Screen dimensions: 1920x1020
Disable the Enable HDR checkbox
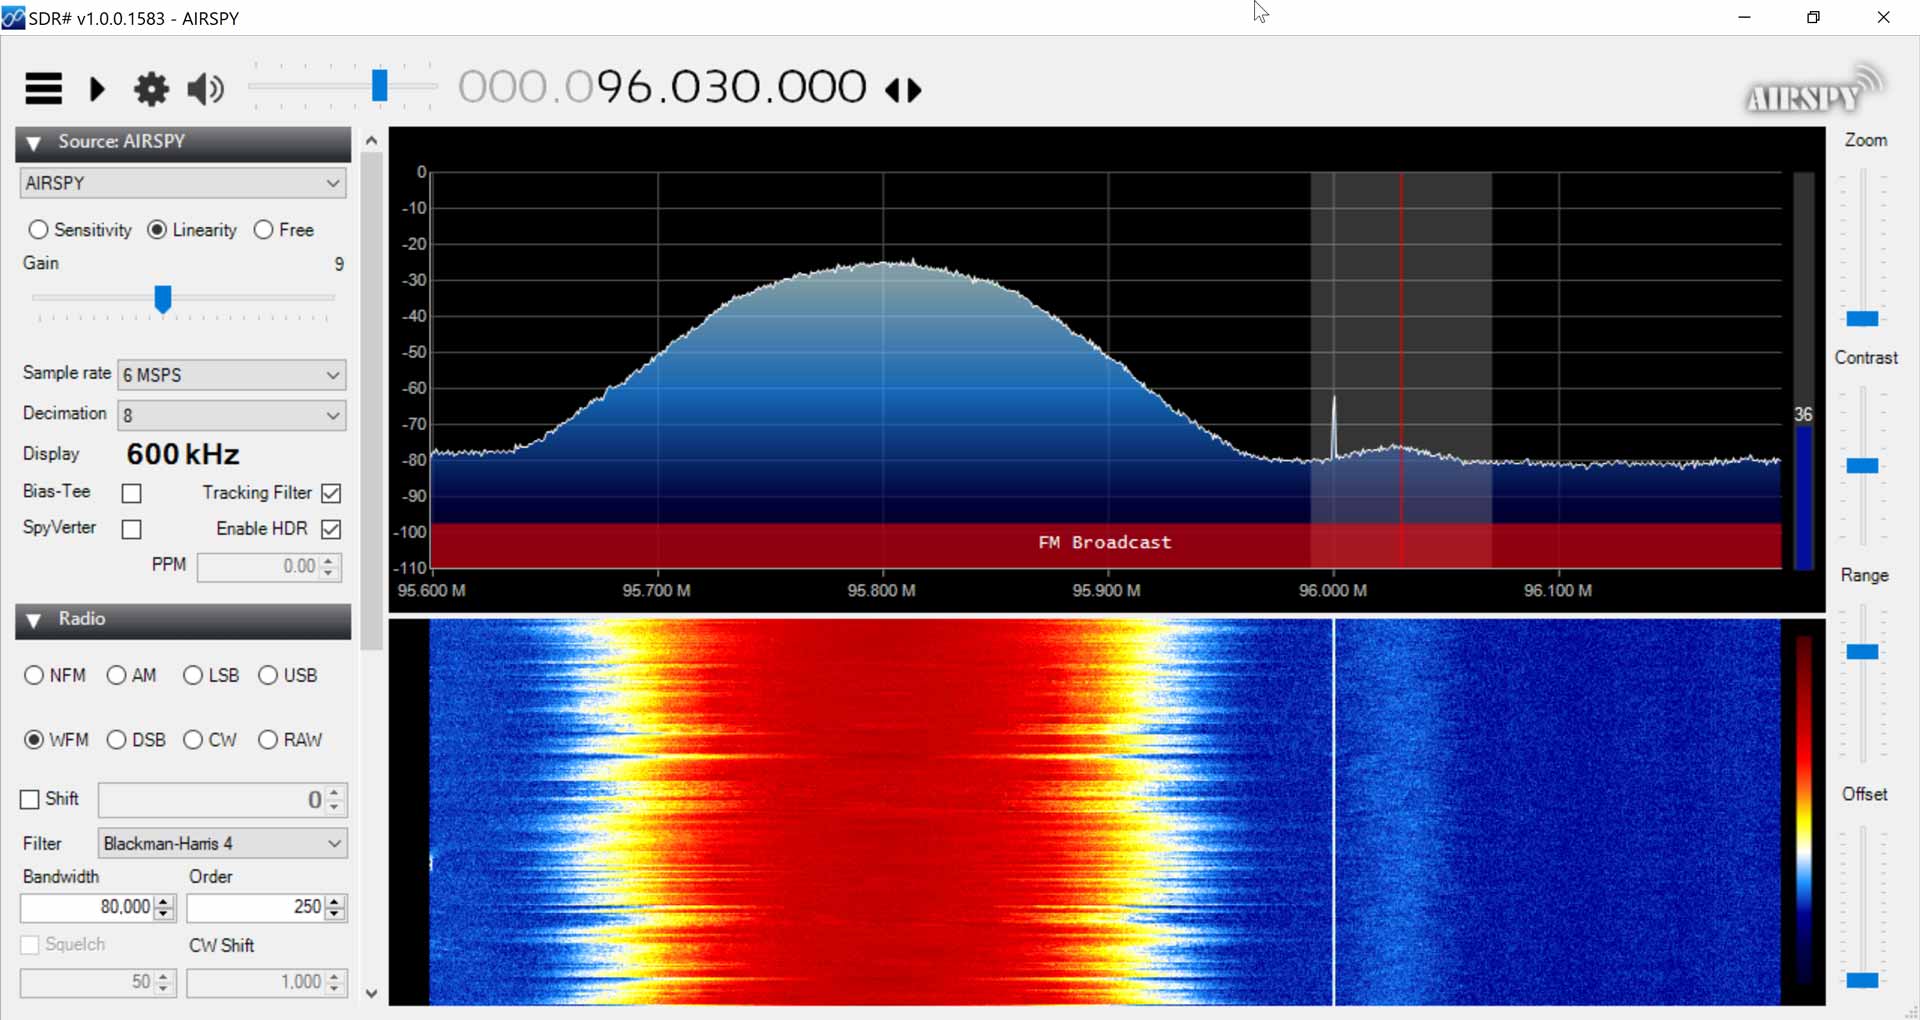[331, 529]
